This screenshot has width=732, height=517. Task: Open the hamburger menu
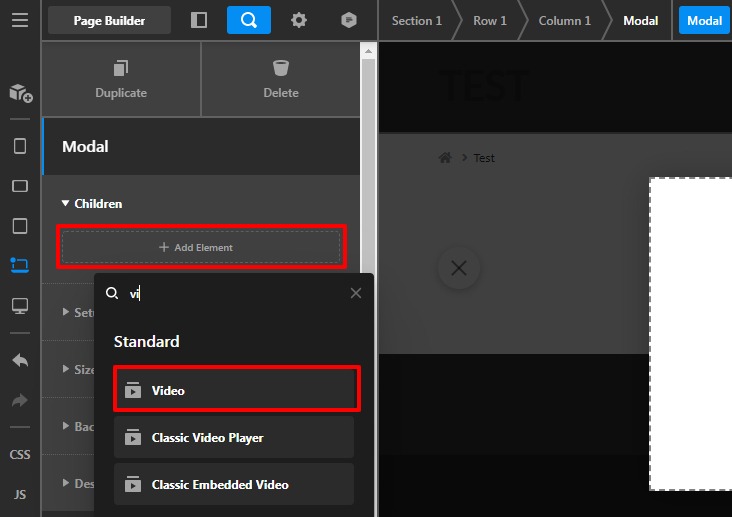tap(20, 20)
